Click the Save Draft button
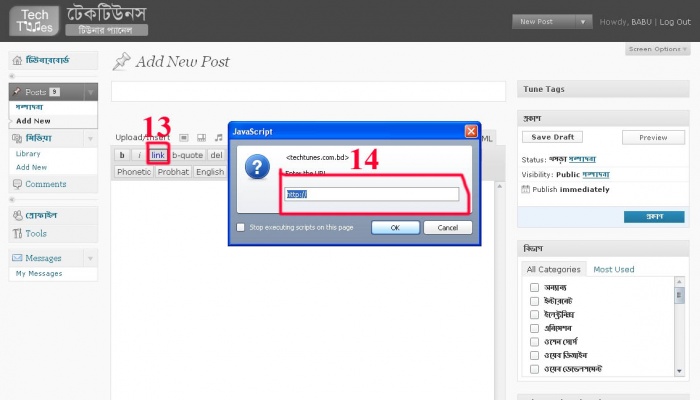This screenshot has width=700, height=400. click(552, 137)
